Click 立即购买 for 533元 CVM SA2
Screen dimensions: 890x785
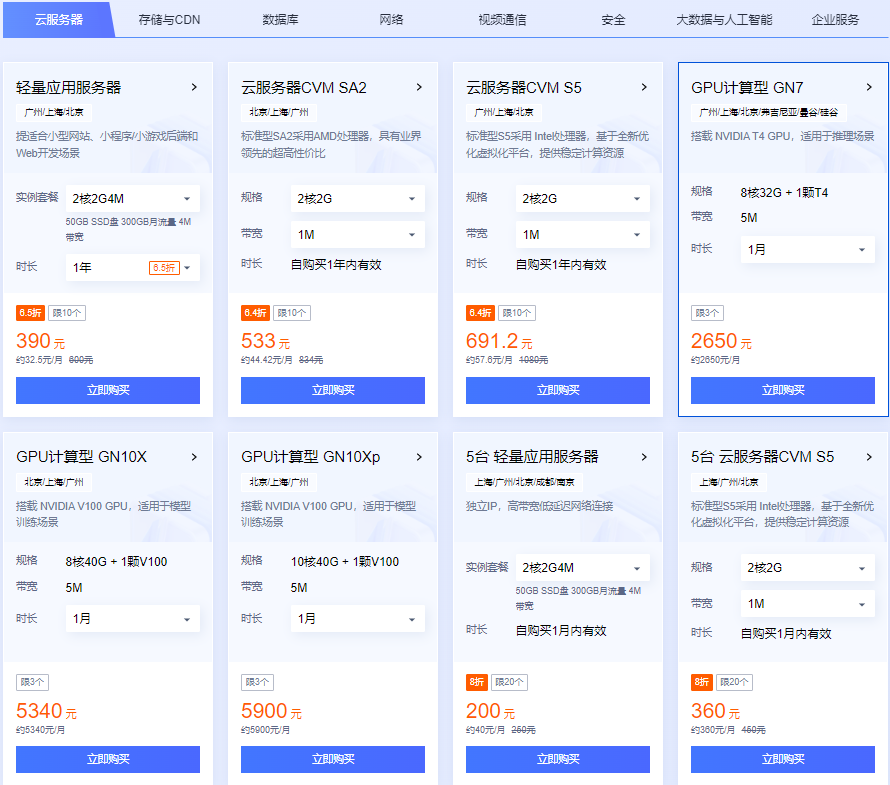333,391
